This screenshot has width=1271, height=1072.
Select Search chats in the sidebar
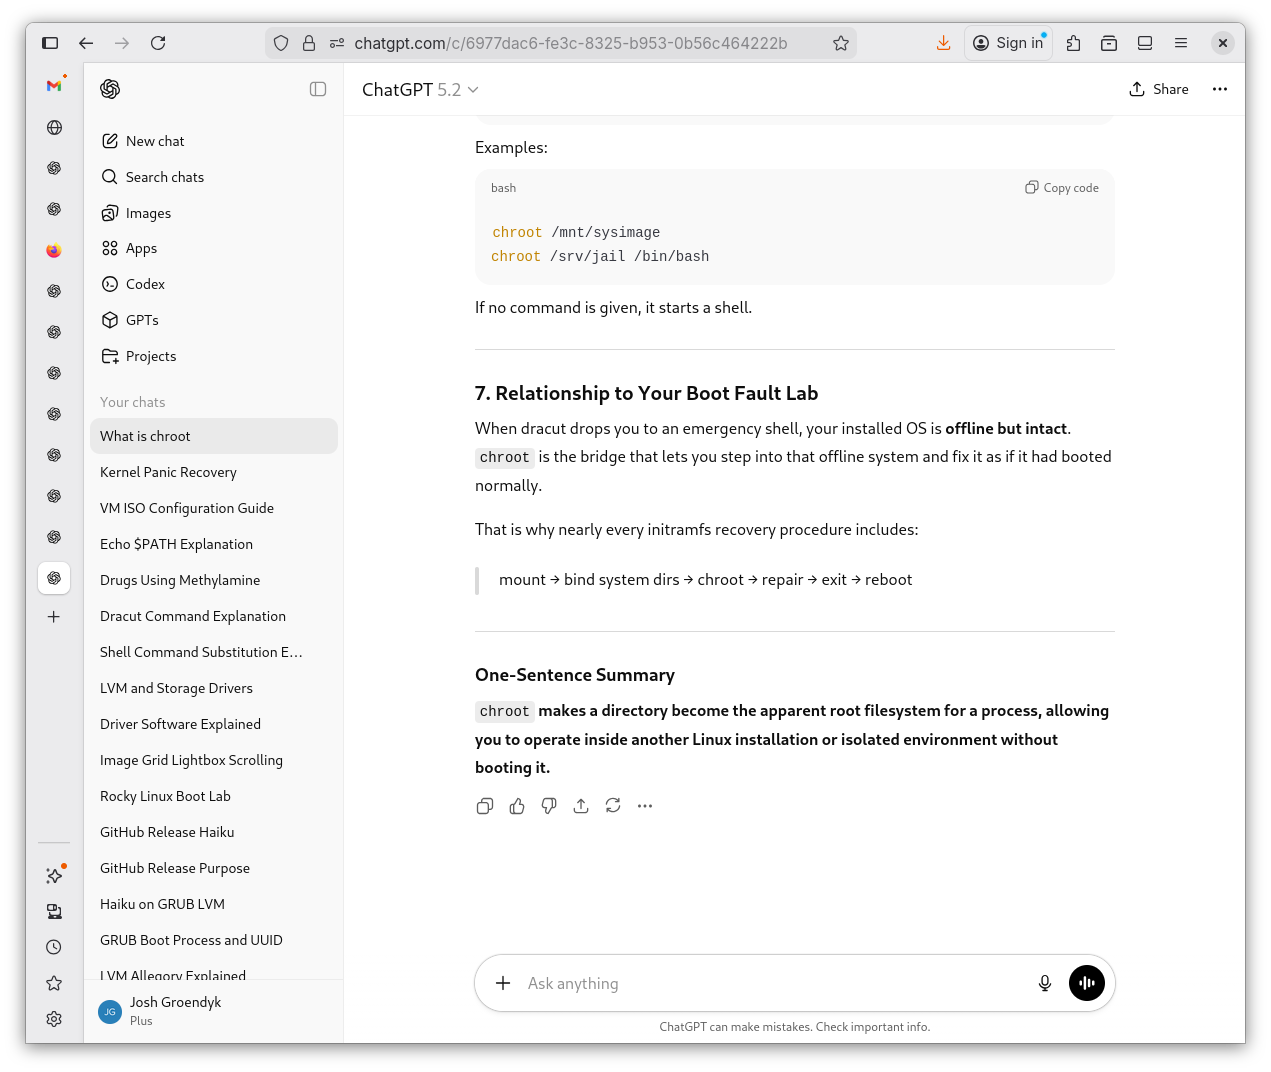(165, 177)
